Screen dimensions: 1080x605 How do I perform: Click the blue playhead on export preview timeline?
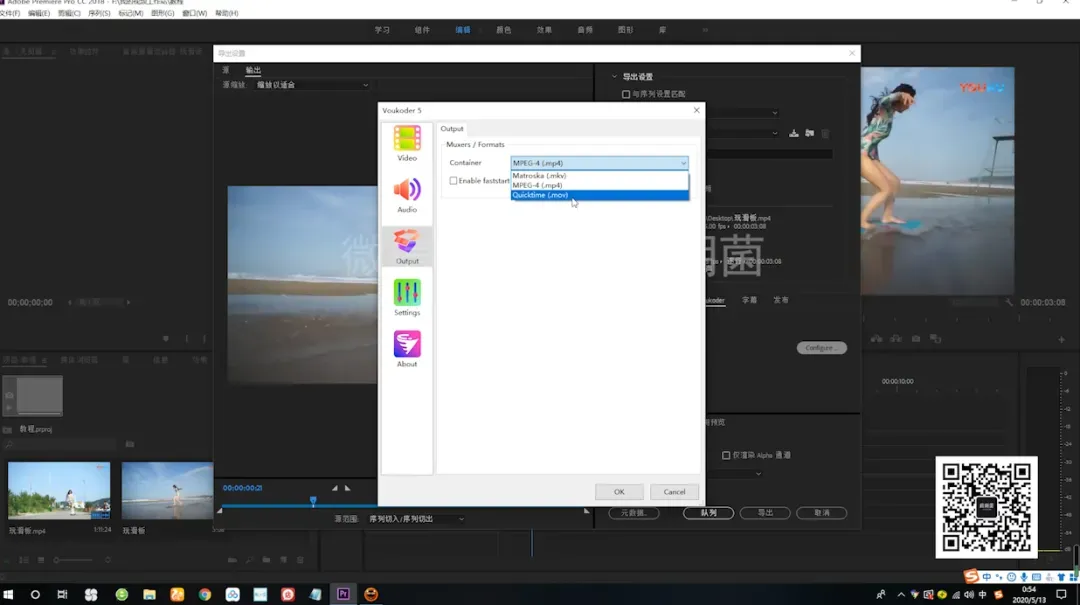tap(313, 500)
